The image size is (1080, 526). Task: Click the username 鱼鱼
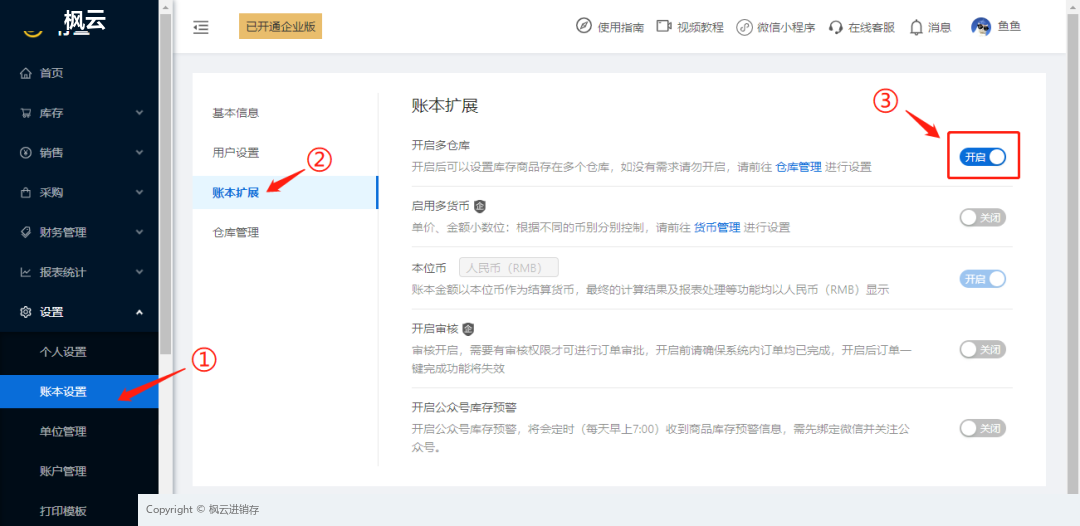1009,27
